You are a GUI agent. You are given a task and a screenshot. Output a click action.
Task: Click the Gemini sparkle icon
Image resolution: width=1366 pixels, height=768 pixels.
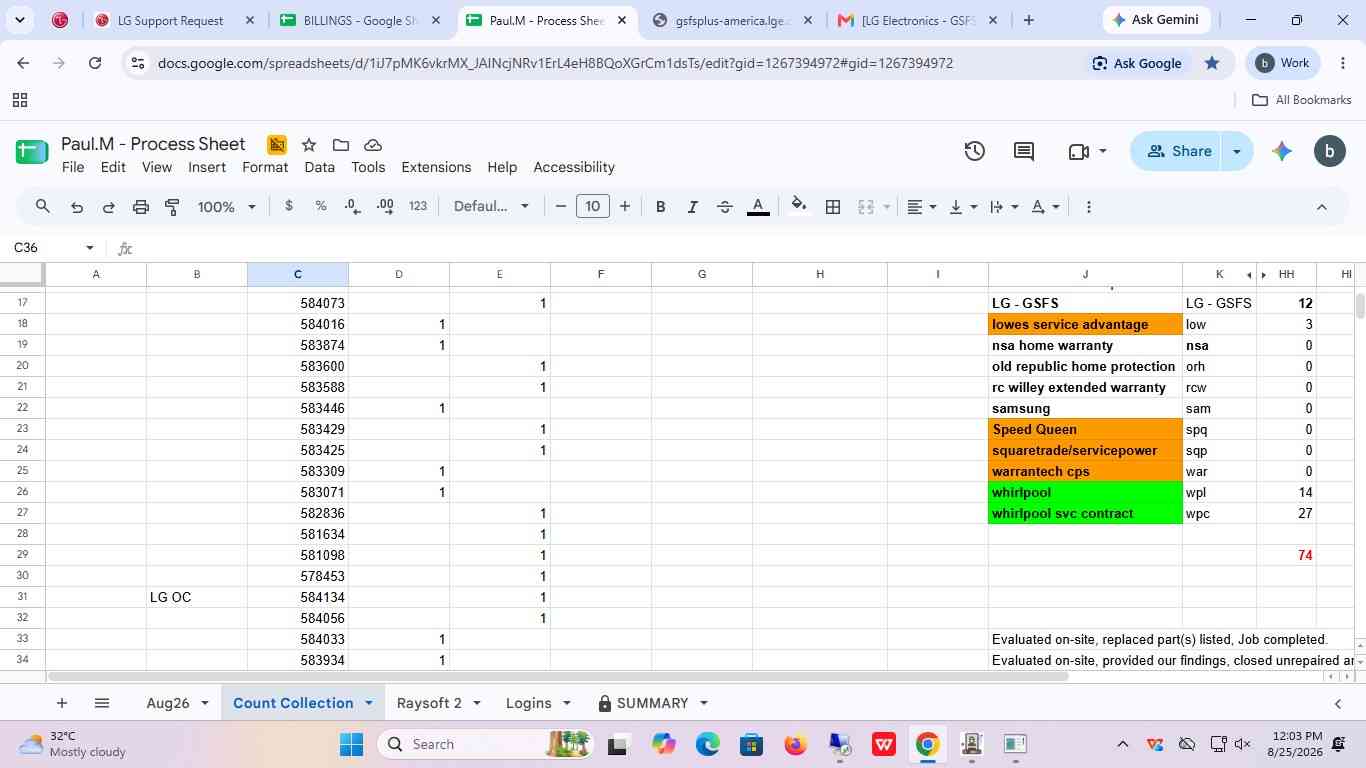coord(1282,151)
